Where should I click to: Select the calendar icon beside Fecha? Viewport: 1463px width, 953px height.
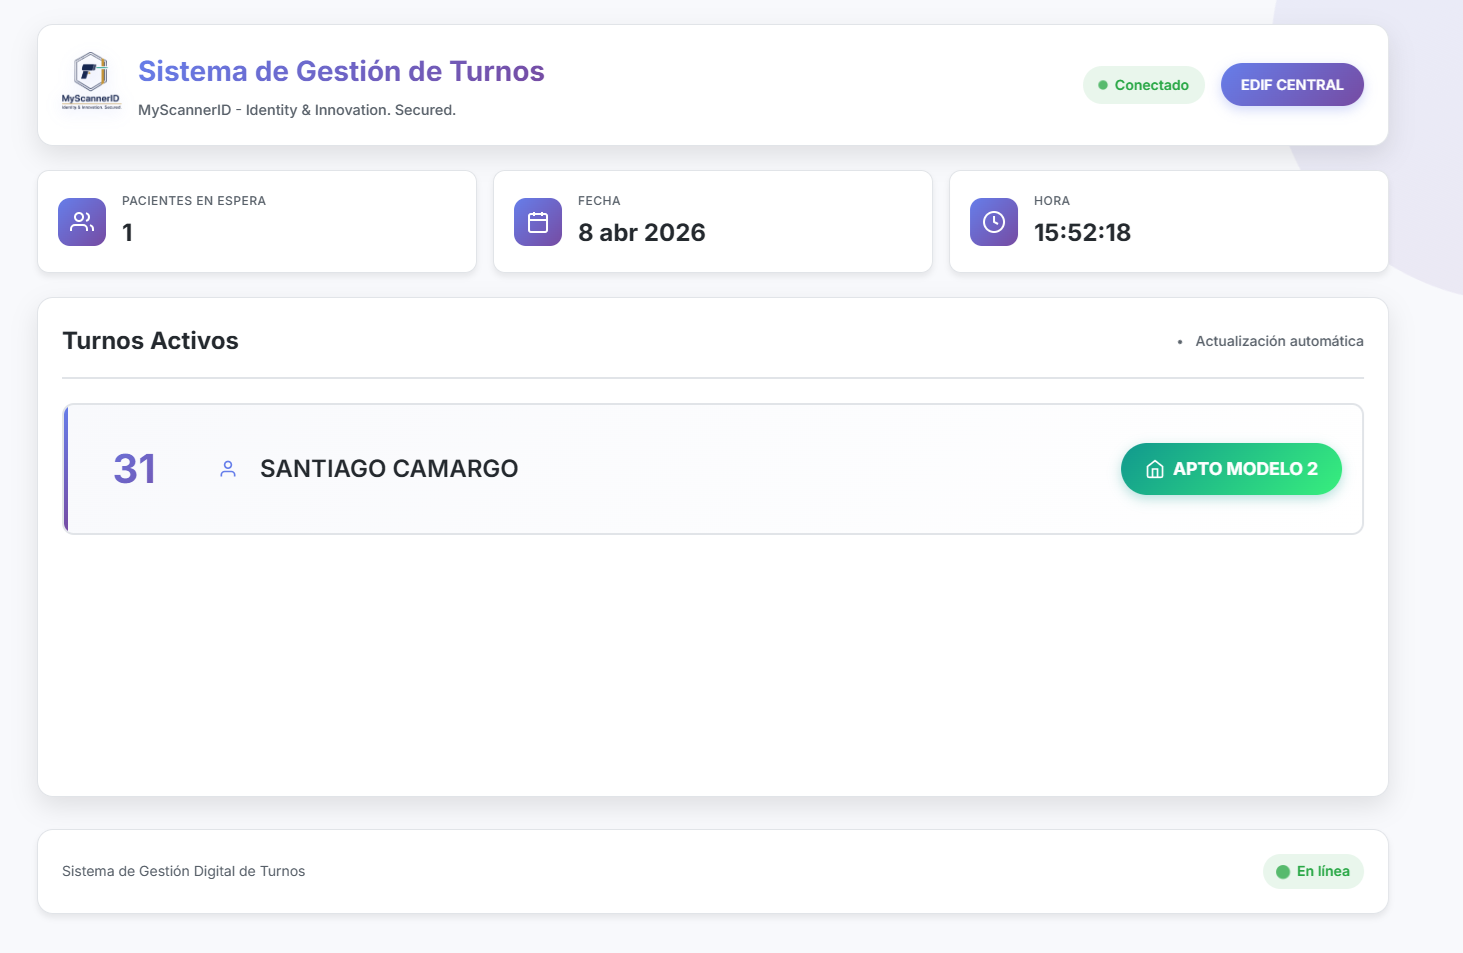[538, 222]
